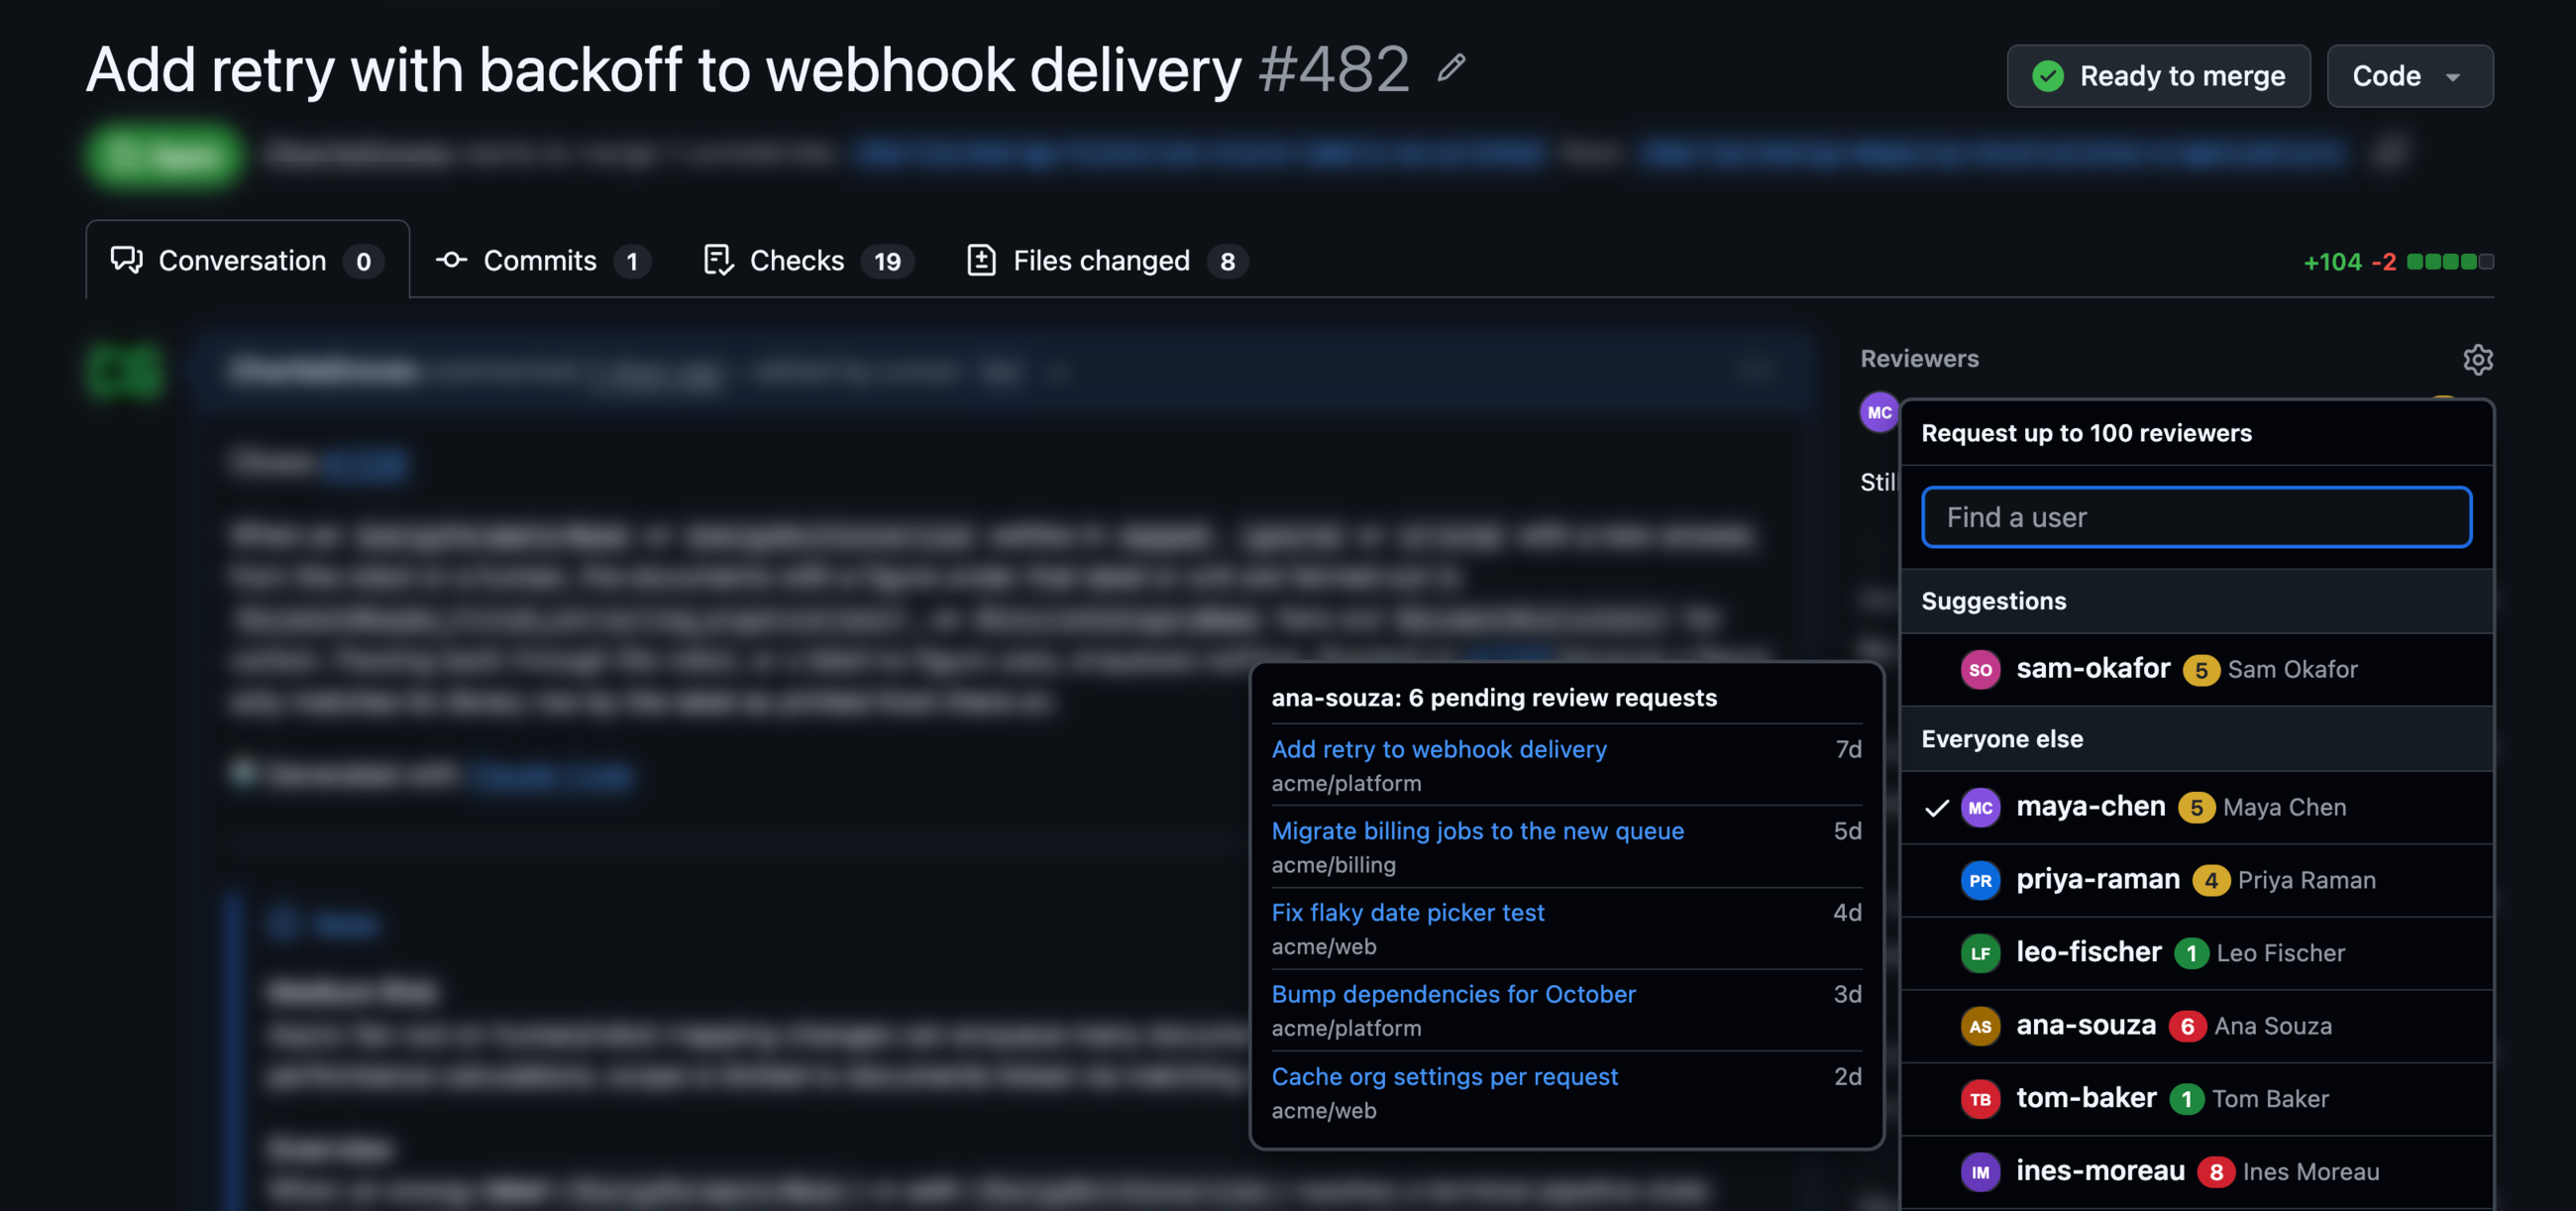2576x1211 pixels.
Task: Click the Conversation speech bubble icon
Action: coord(127,260)
